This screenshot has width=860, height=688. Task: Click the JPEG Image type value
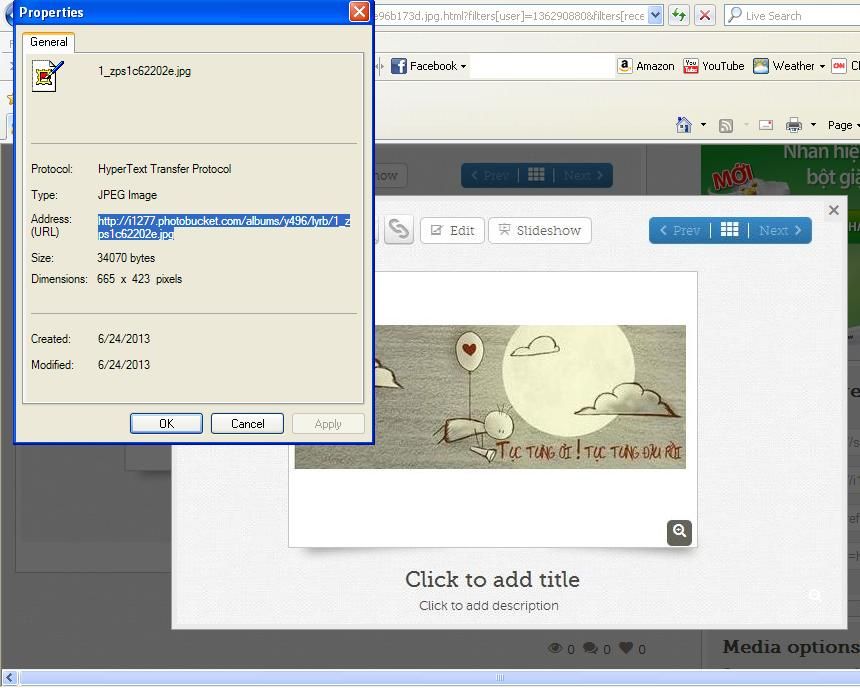click(127, 195)
